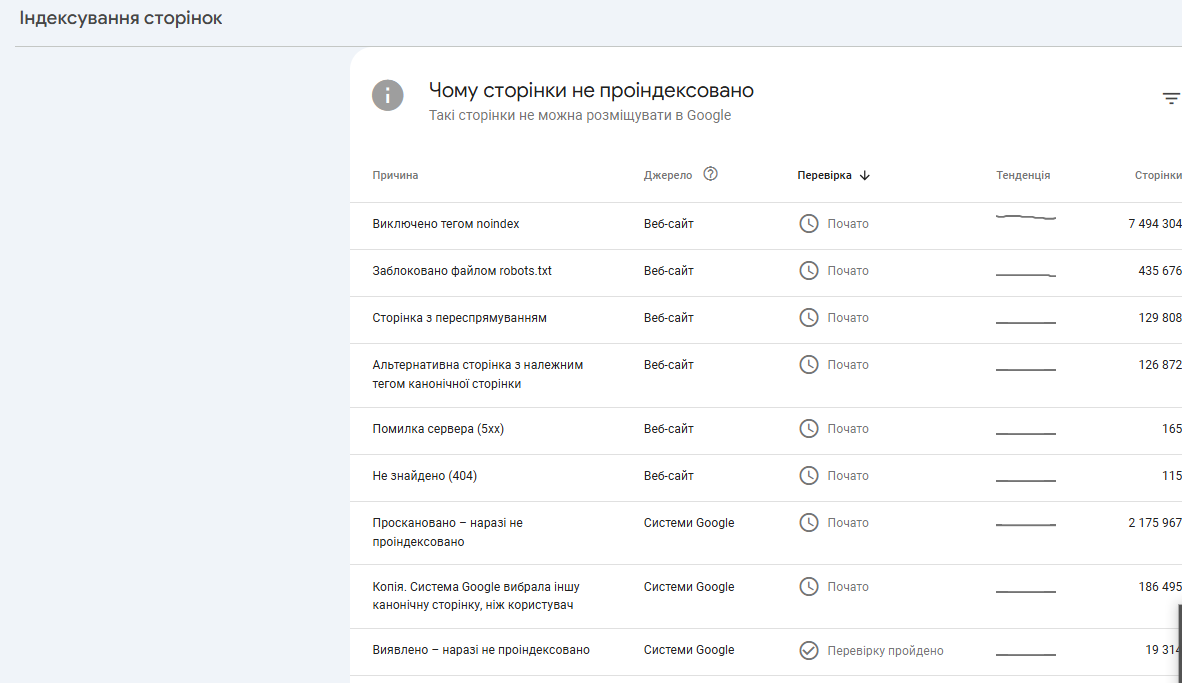Screen dimensions: 1182x683
Task: Click the clock icon in the server error row
Action: coord(809,429)
